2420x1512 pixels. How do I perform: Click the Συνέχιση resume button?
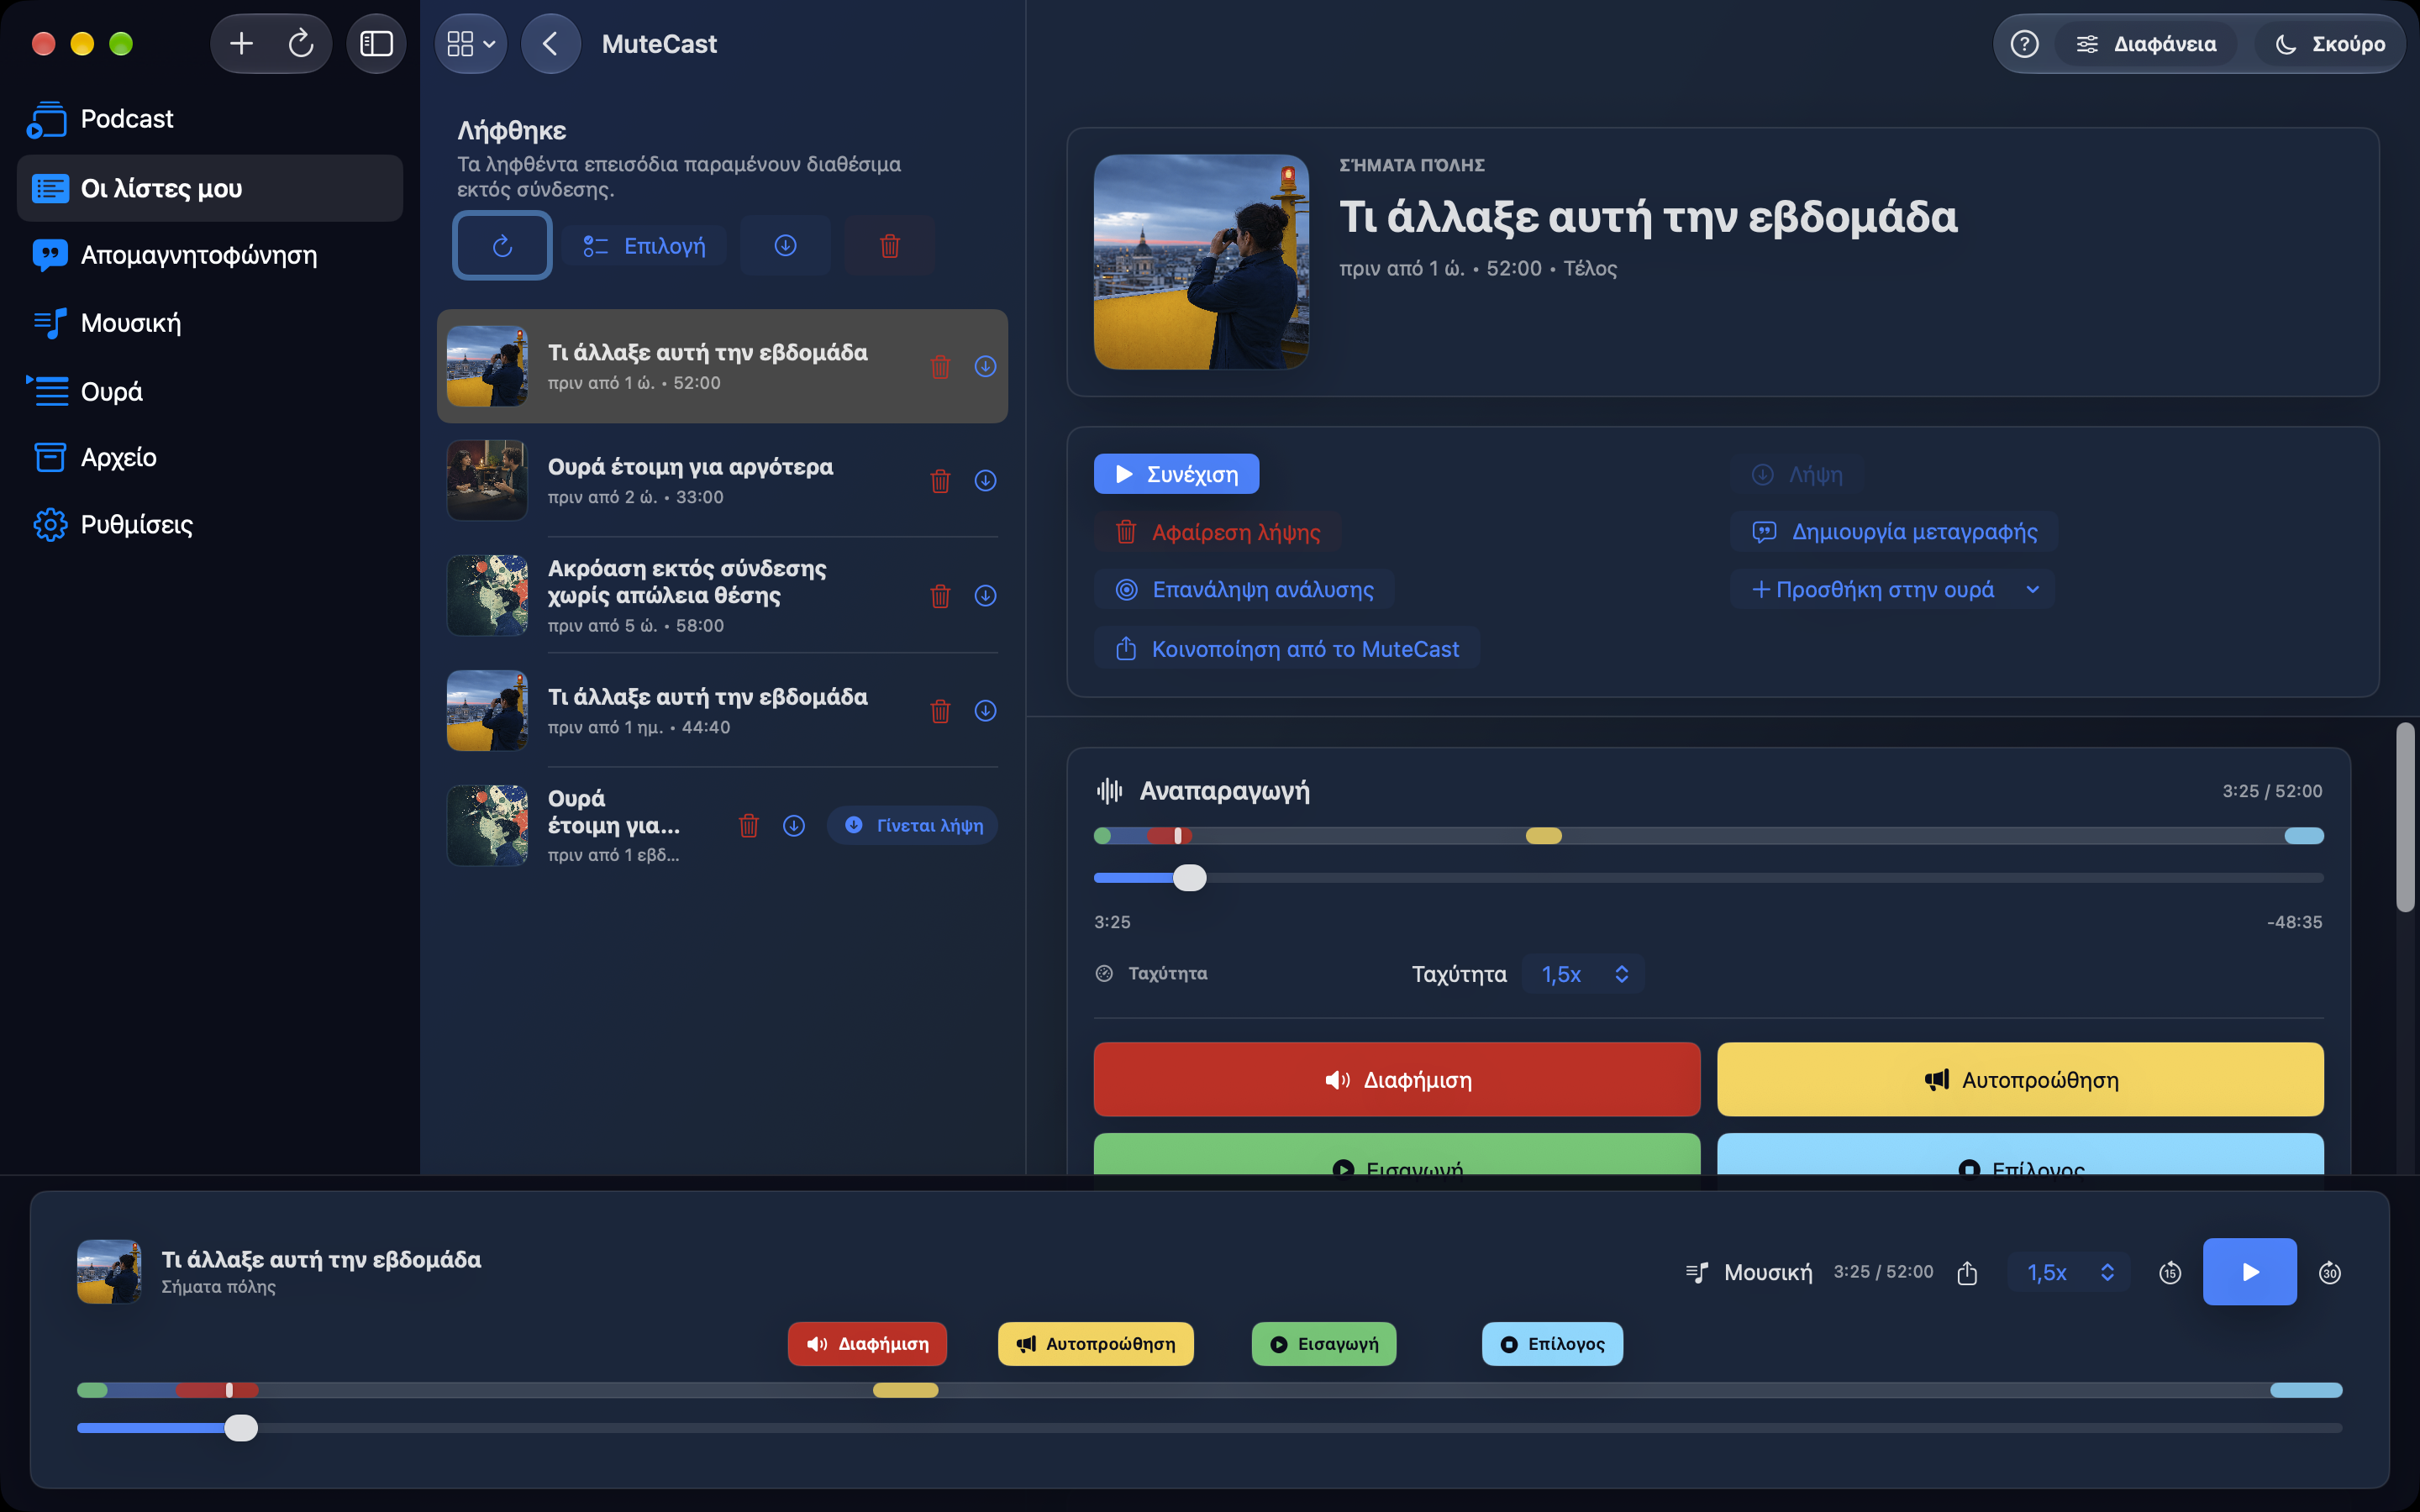coord(1176,474)
